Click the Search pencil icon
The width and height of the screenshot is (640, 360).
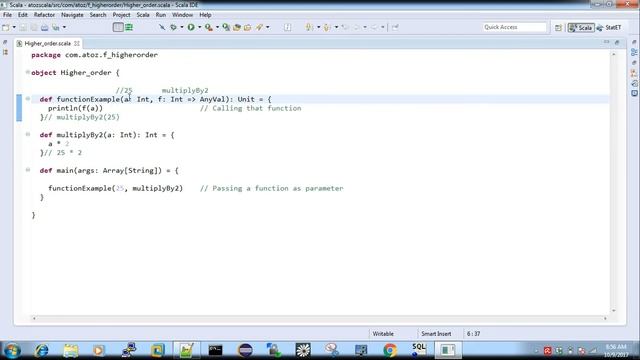click(259, 27)
